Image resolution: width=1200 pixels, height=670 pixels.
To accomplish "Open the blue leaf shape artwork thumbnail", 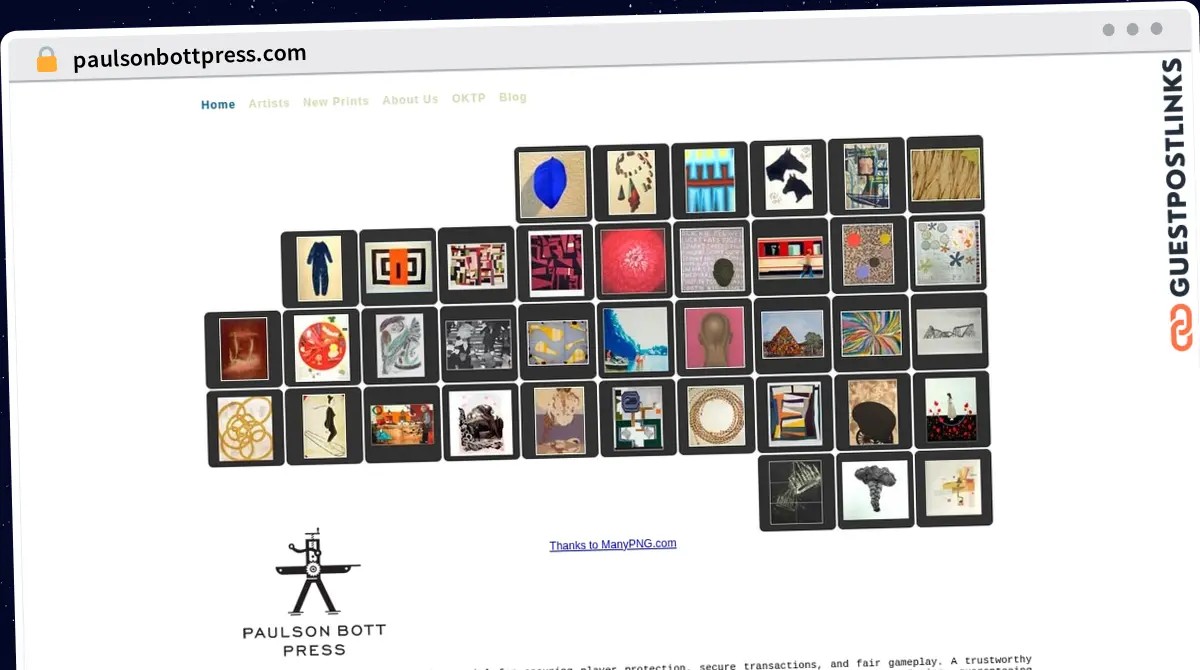I will [552, 185].
